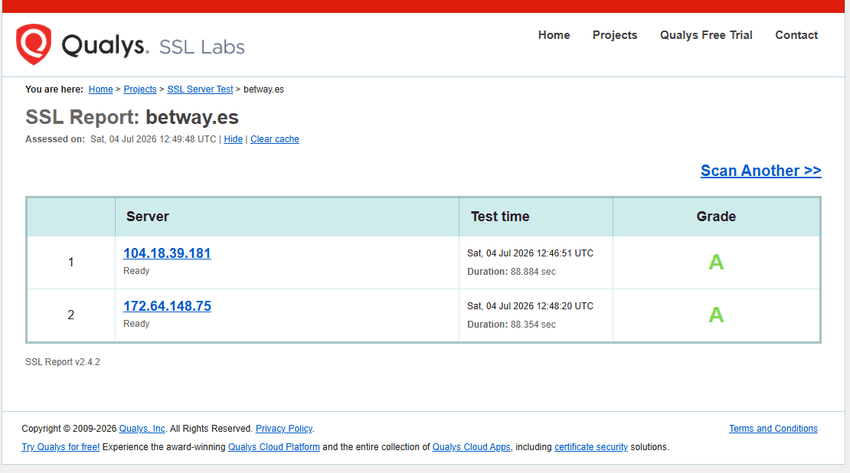Follow the Home breadcrumb link
850x473 pixels.
click(x=100, y=89)
